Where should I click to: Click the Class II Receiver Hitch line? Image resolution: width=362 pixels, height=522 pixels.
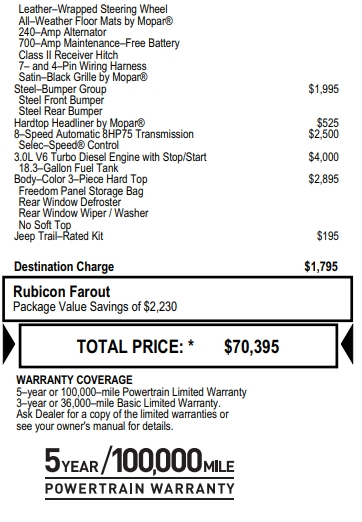(x=68, y=55)
